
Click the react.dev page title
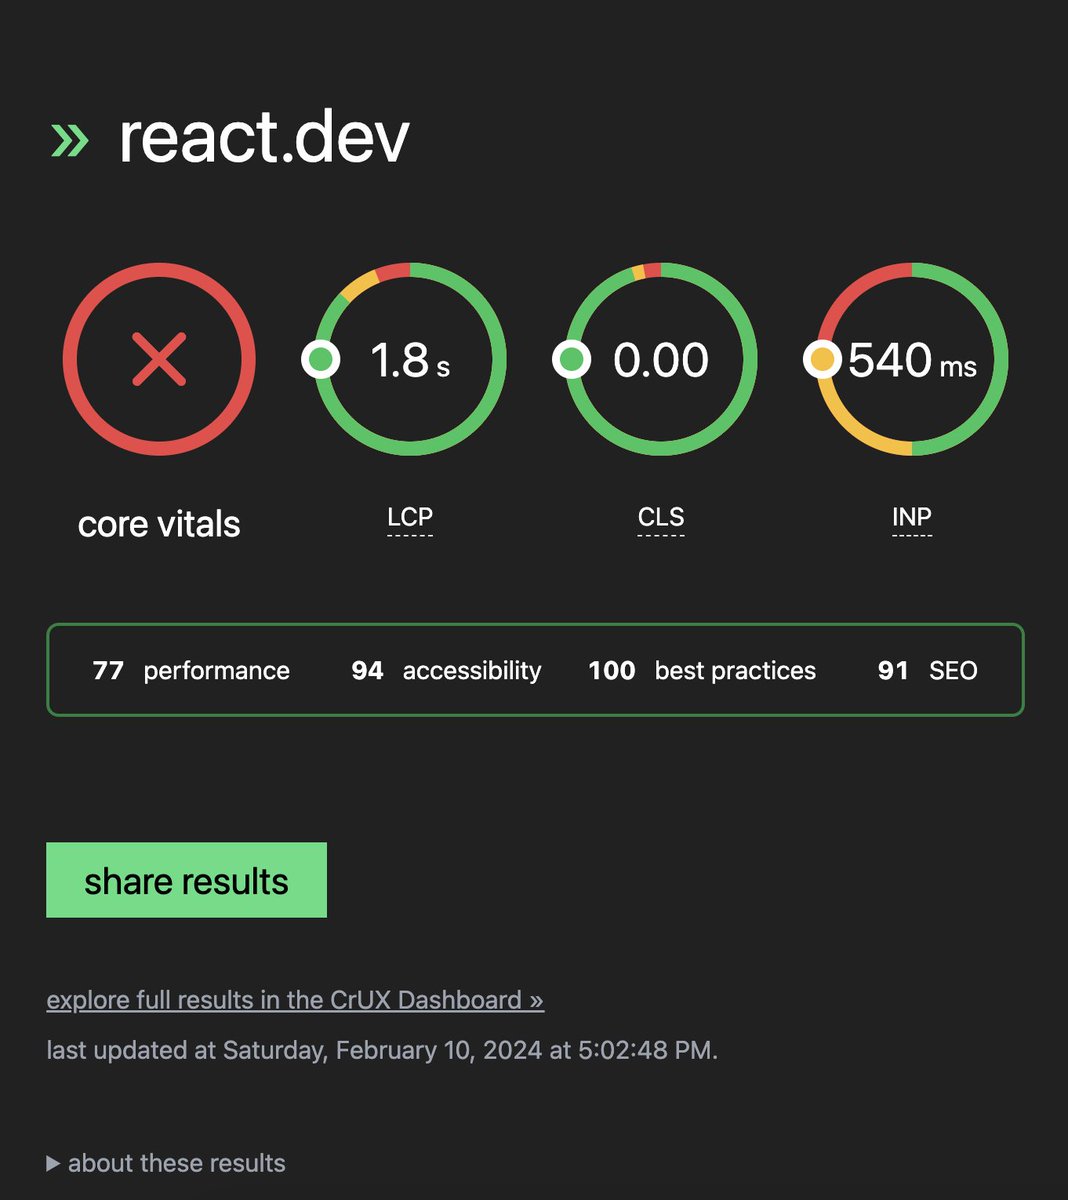264,138
